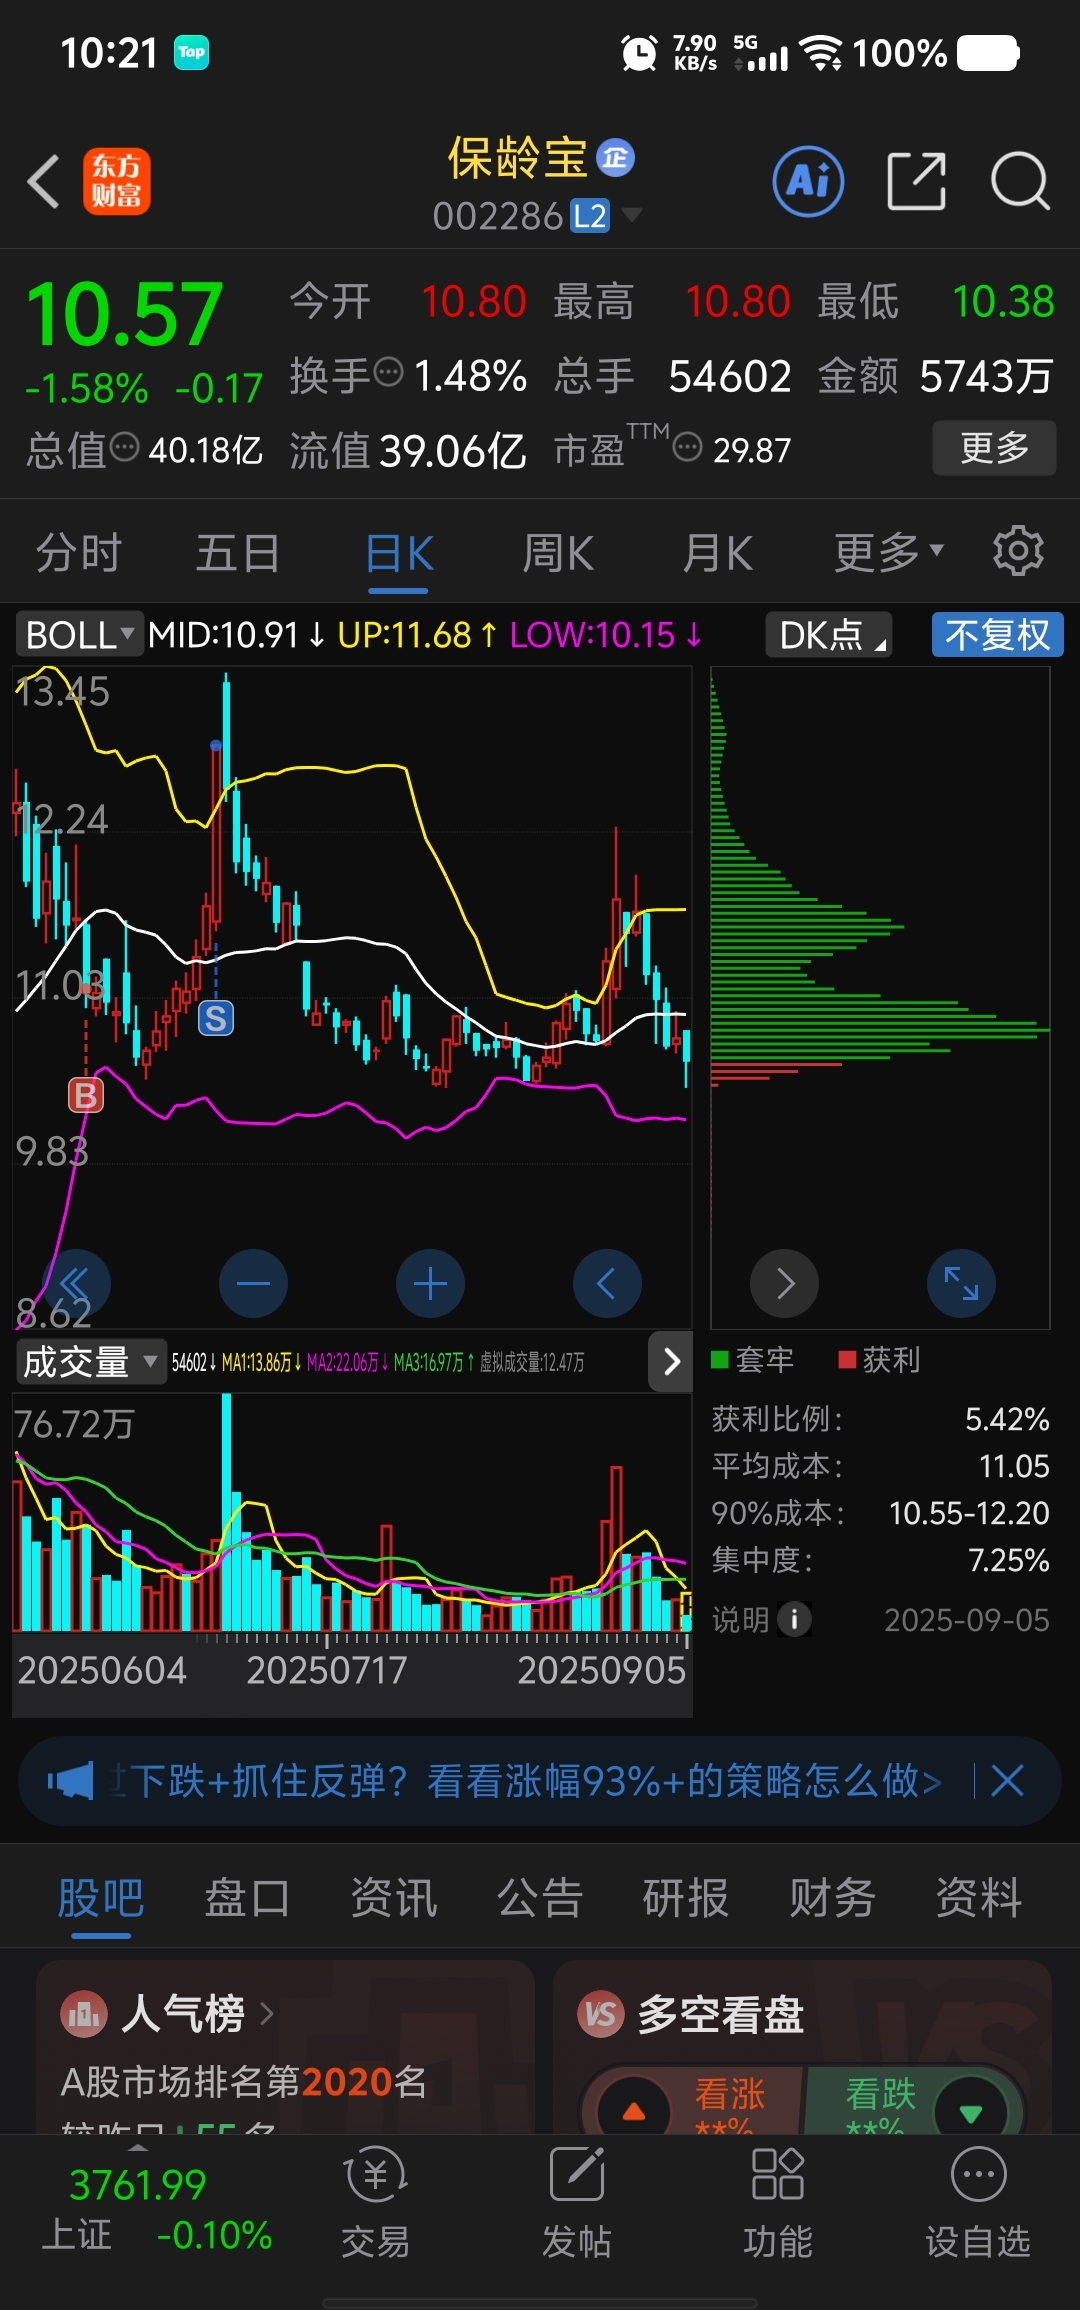This screenshot has width=1080, height=2310.
Task: Tap the 获利 red legend
Action: tap(879, 1359)
